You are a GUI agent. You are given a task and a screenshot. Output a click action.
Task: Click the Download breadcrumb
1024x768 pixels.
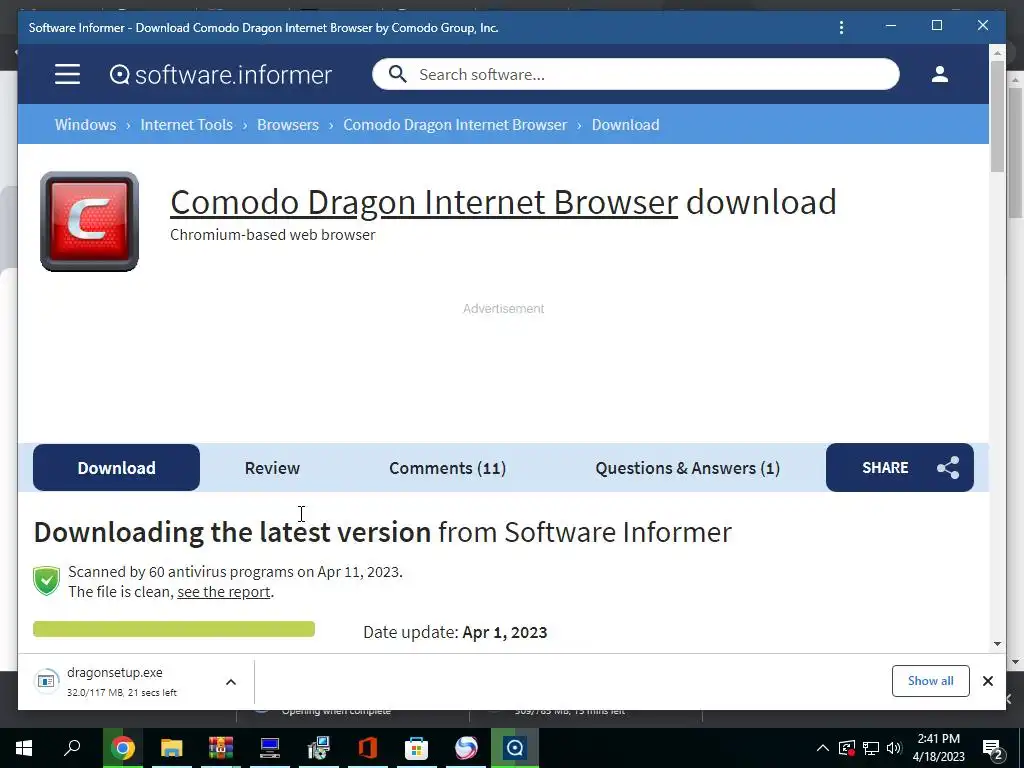(626, 125)
